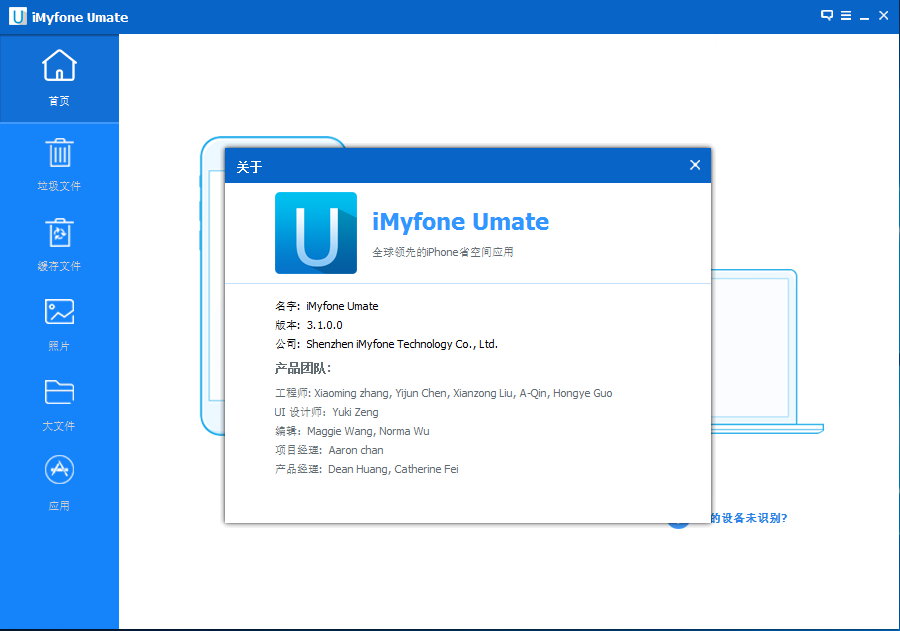Screen dimensions: 900x631
Task: Go to the Photos (照片) section
Action: [x=59, y=324]
